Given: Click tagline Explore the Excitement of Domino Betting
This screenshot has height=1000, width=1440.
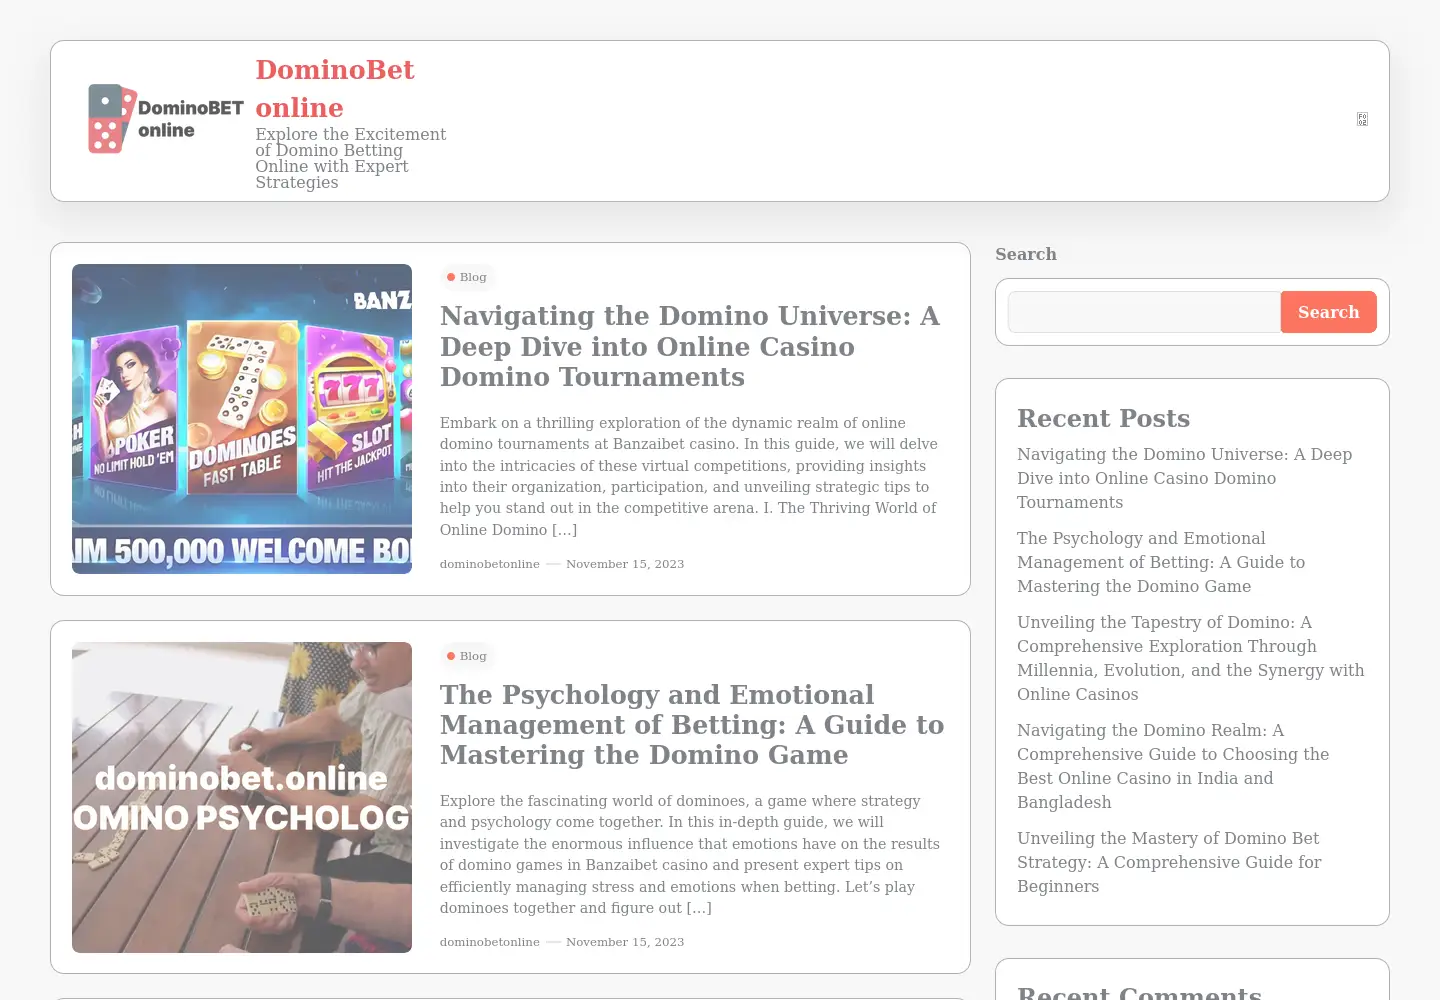Looking at the screenshot, I should (351, 158).
